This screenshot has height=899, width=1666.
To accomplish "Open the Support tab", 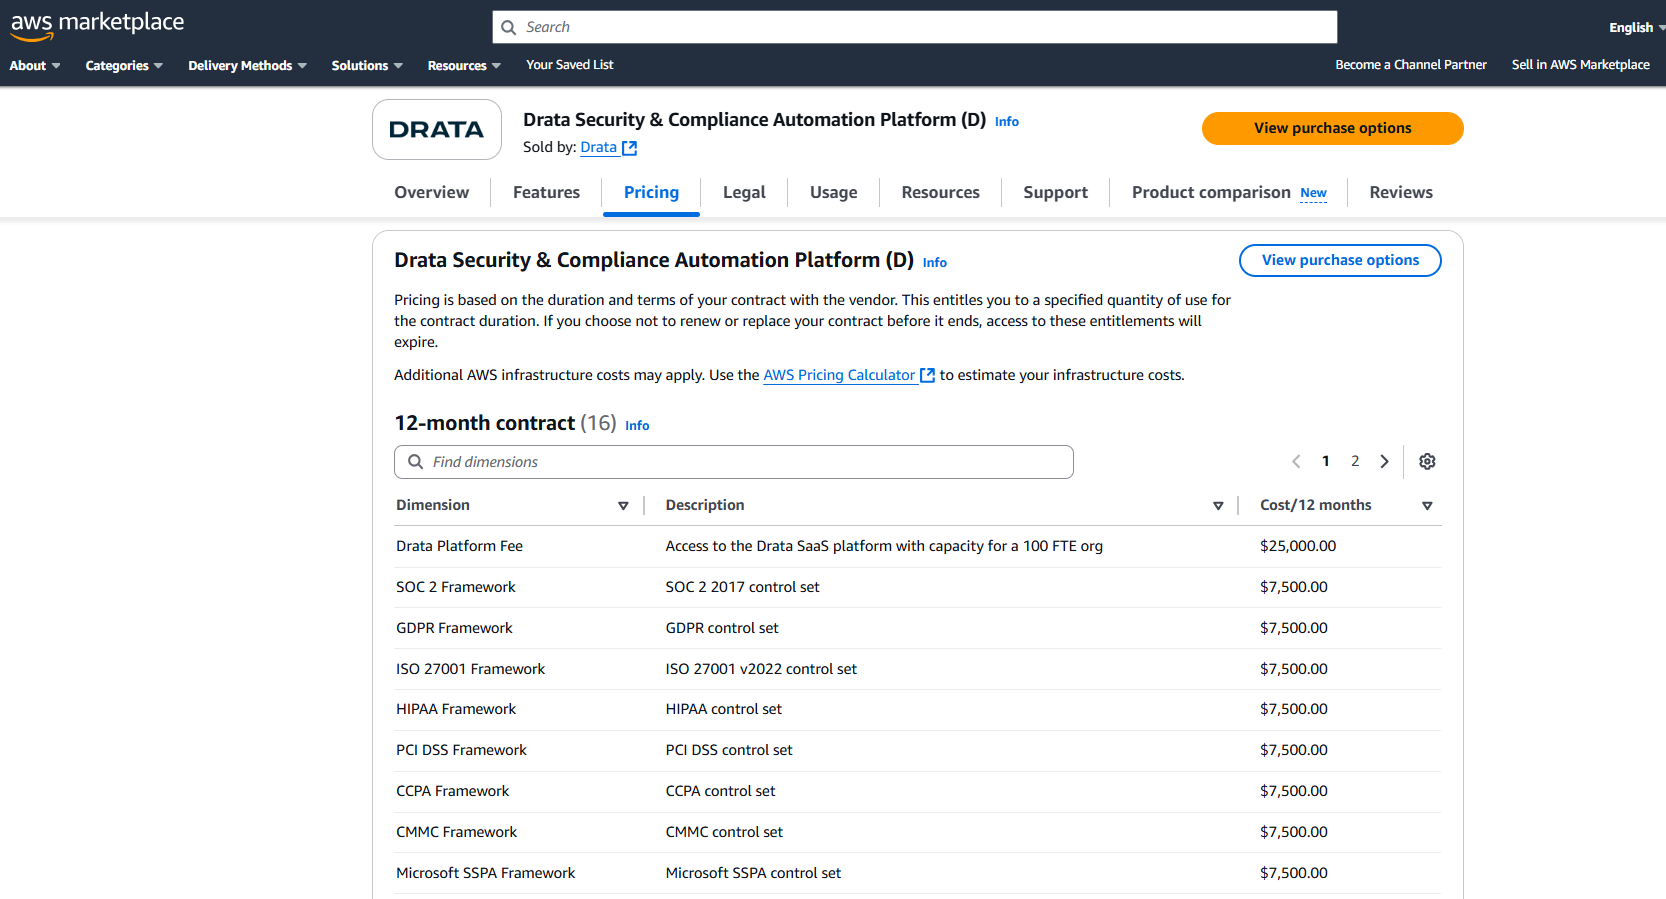I will pos(1055,192).
